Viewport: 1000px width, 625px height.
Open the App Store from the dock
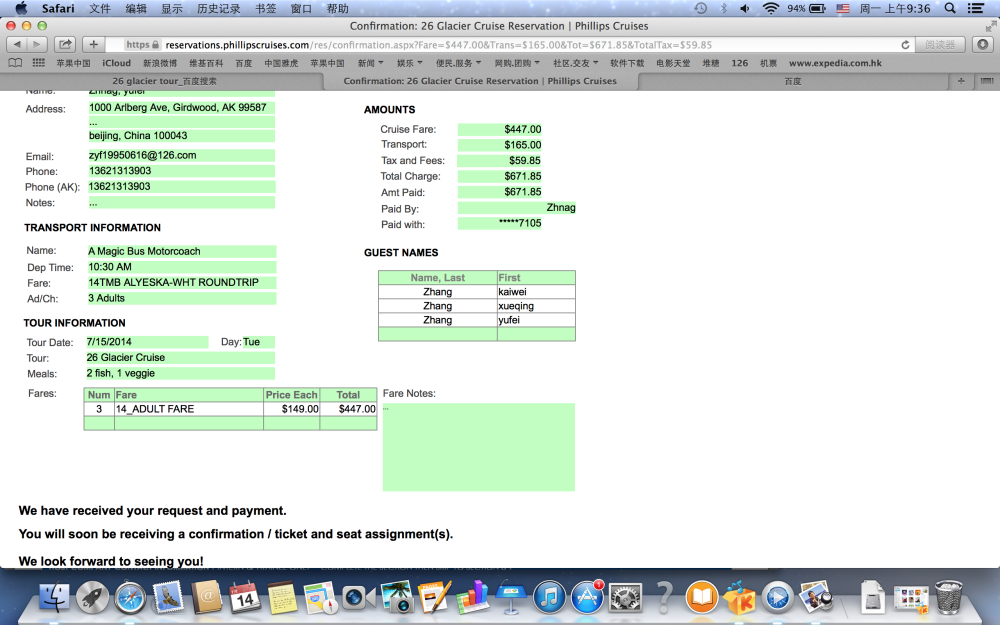587,597
